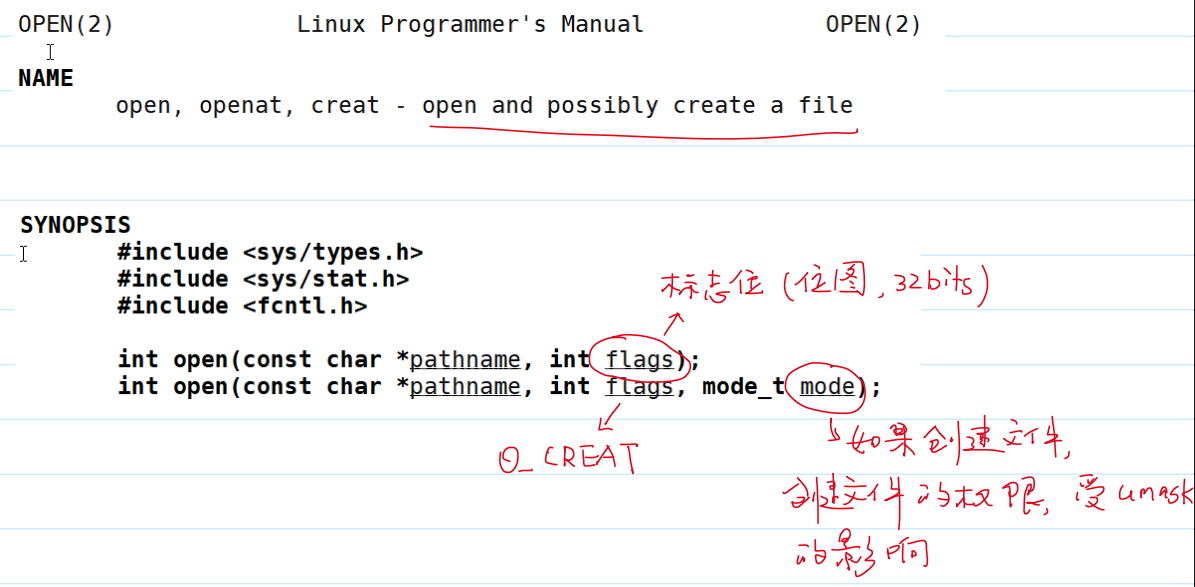Image resolution: width=1195 pixels, height=587 pixels.
Task: Select the SYNOPSIS section heading
Action: tap(75, 225)
